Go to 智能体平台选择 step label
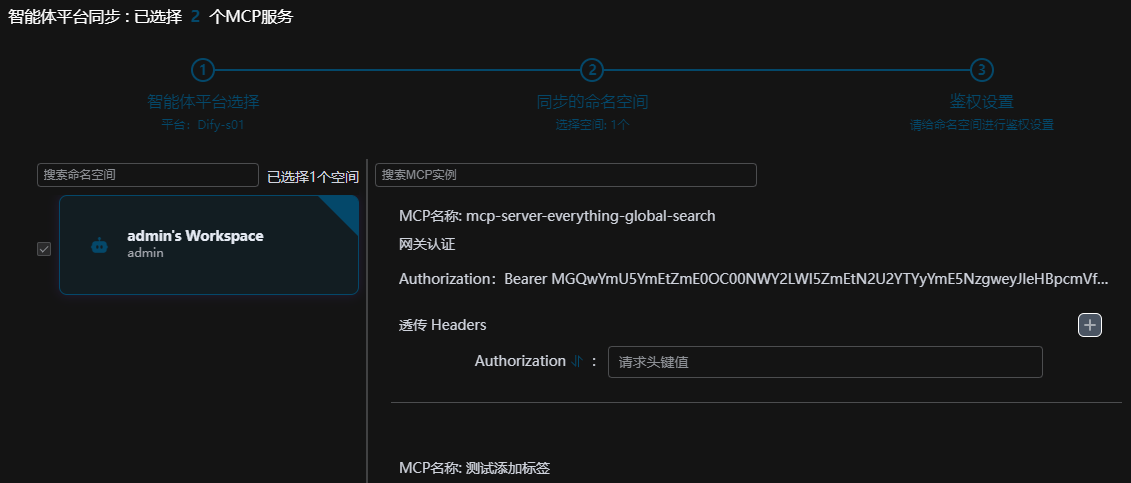The height and width of the screenshot is (483, 1131). (x=203, y=102)
